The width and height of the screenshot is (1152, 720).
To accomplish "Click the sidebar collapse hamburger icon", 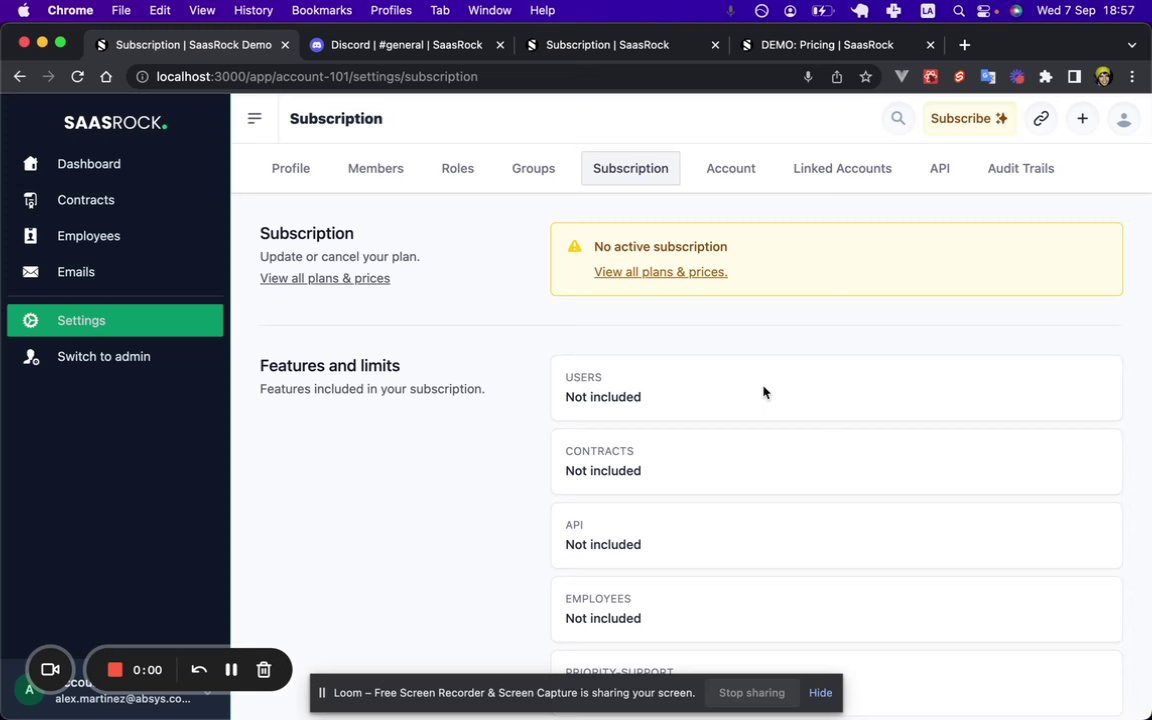I will coord(254,118).
